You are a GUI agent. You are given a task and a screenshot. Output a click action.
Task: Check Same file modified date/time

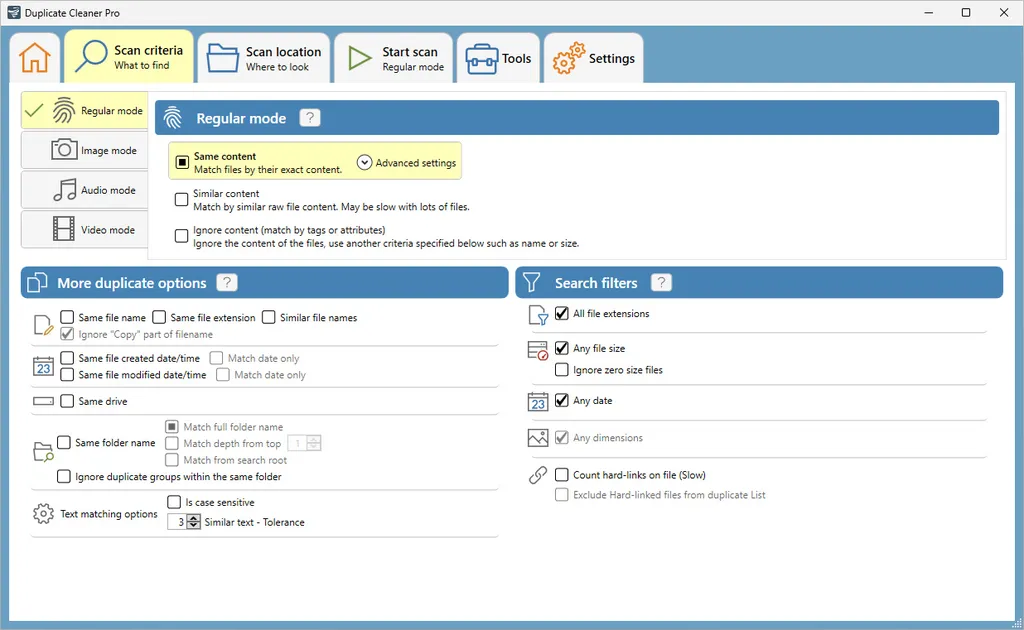point(67,374)
